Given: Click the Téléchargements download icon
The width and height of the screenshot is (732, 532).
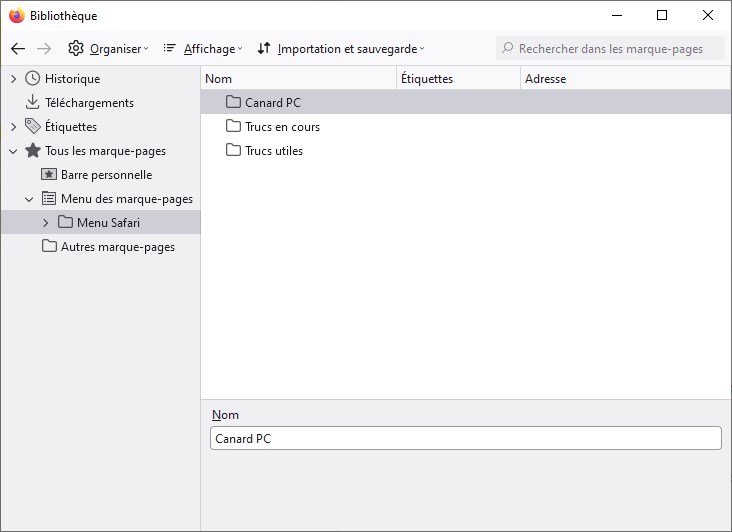Looking at the screenshot, I should 32,102.
